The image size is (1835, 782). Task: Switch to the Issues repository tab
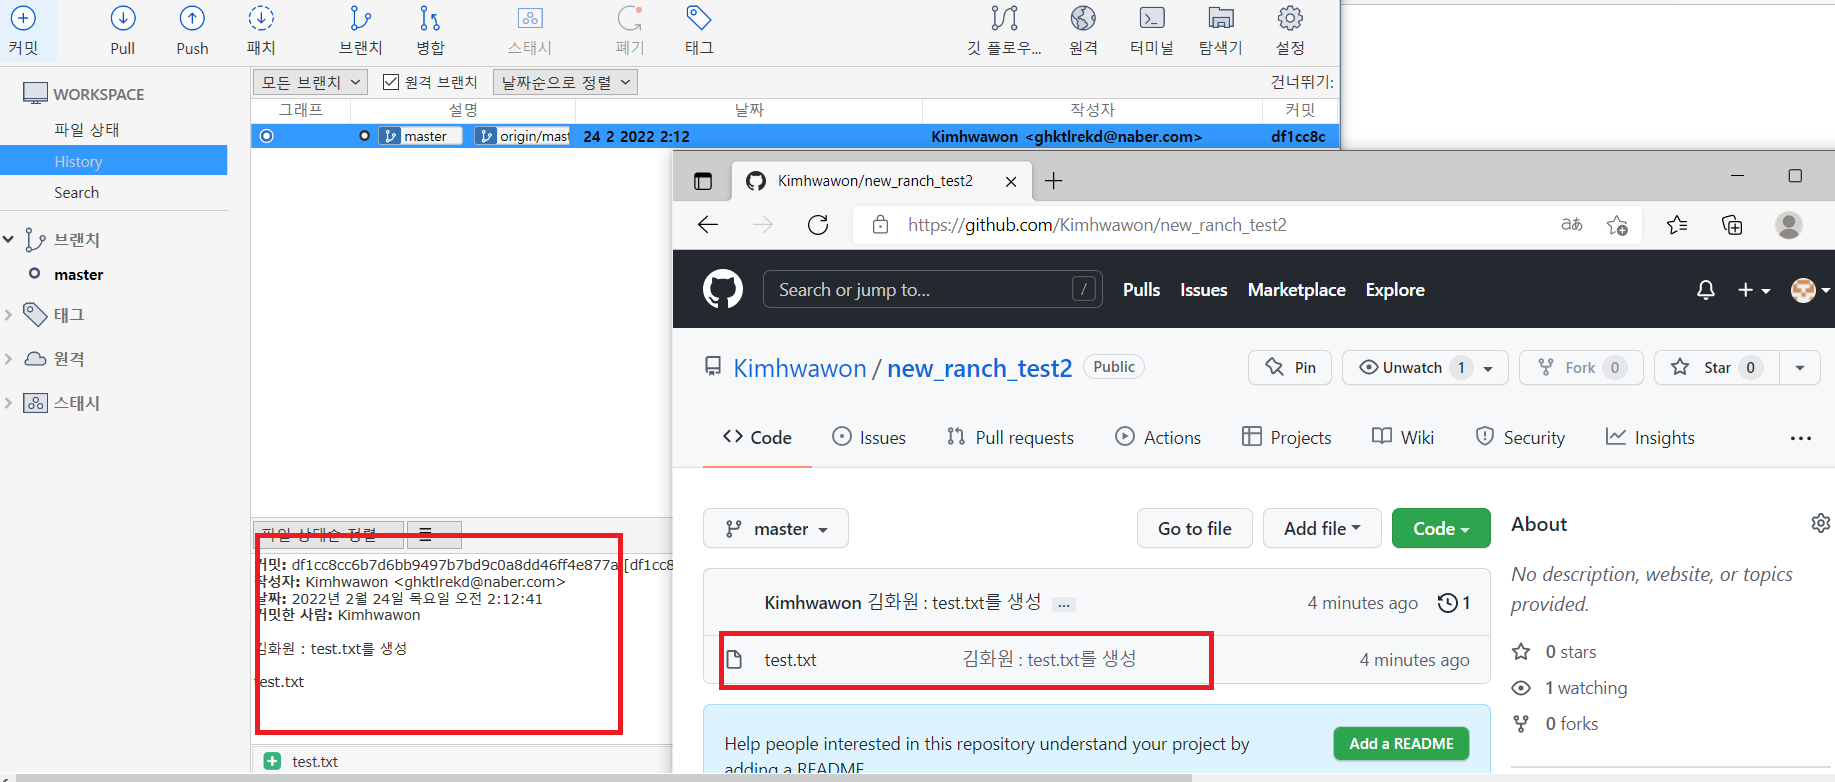869,437
